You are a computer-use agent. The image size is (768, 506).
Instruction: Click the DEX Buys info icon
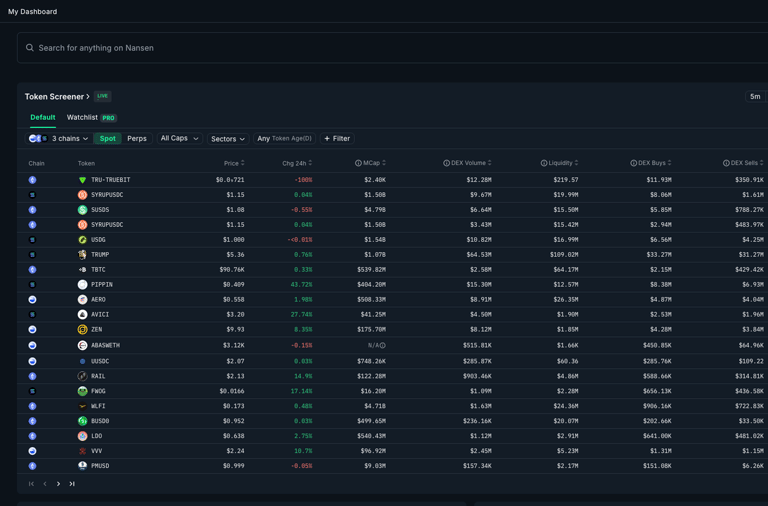[x=633, y=163]
